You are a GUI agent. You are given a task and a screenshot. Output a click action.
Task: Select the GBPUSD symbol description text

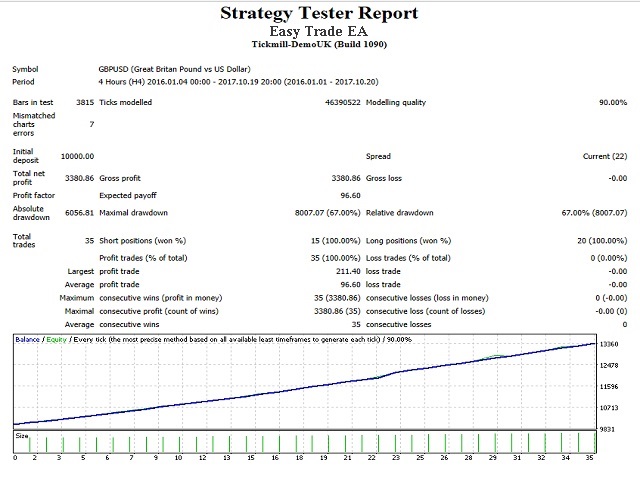pyautogui.click(x=174, y=69)
